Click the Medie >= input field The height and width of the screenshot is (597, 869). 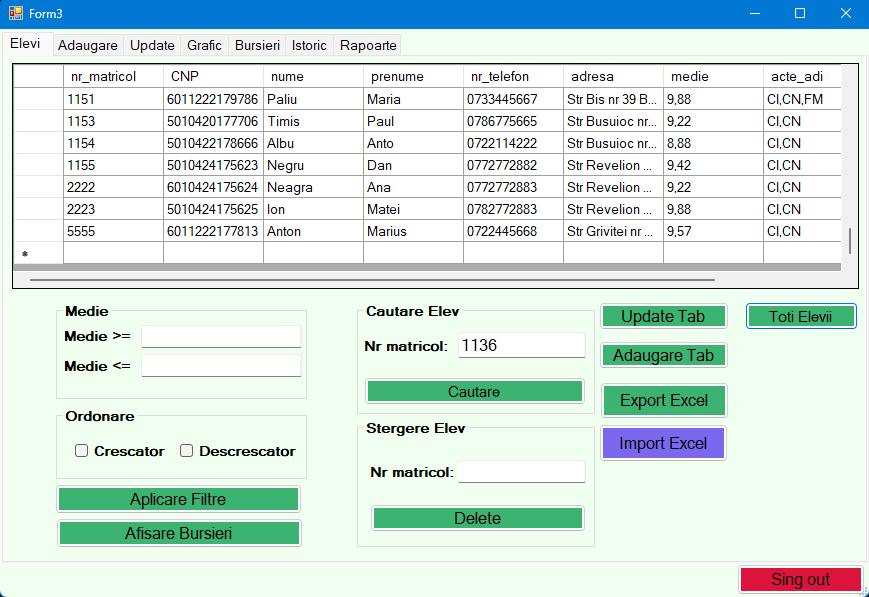click(220, 336)
